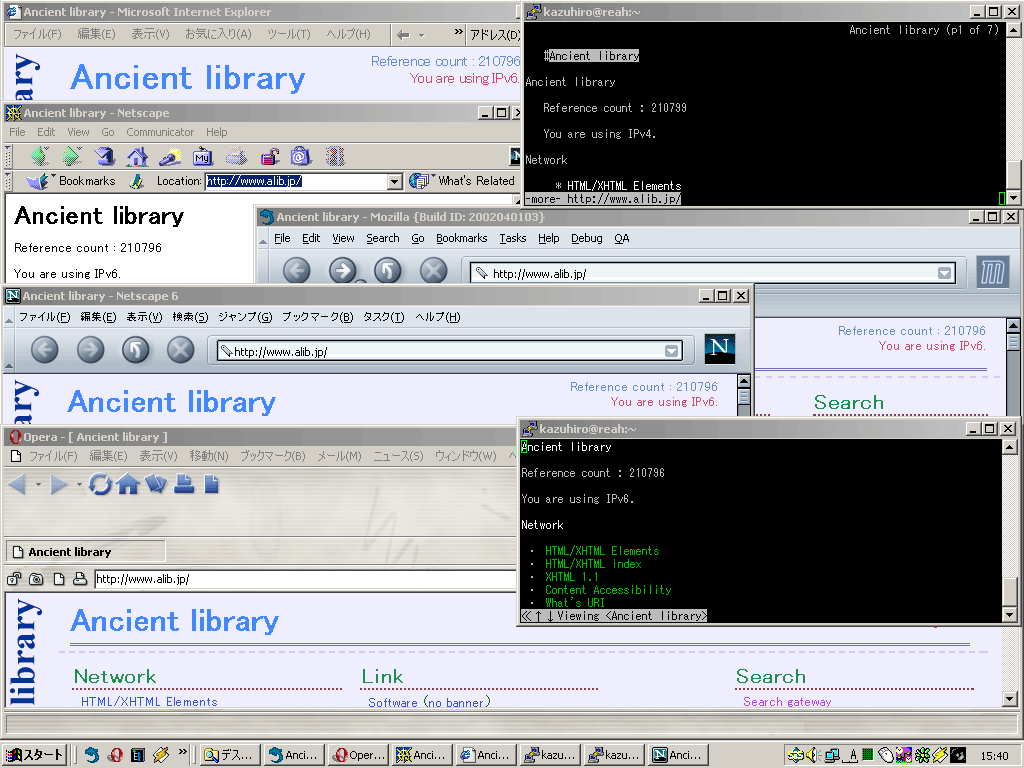This screenshot has height=768, width=1024.
Task: Follow Content Accessibility link in lower terminal
Action: tap(608, 590)
